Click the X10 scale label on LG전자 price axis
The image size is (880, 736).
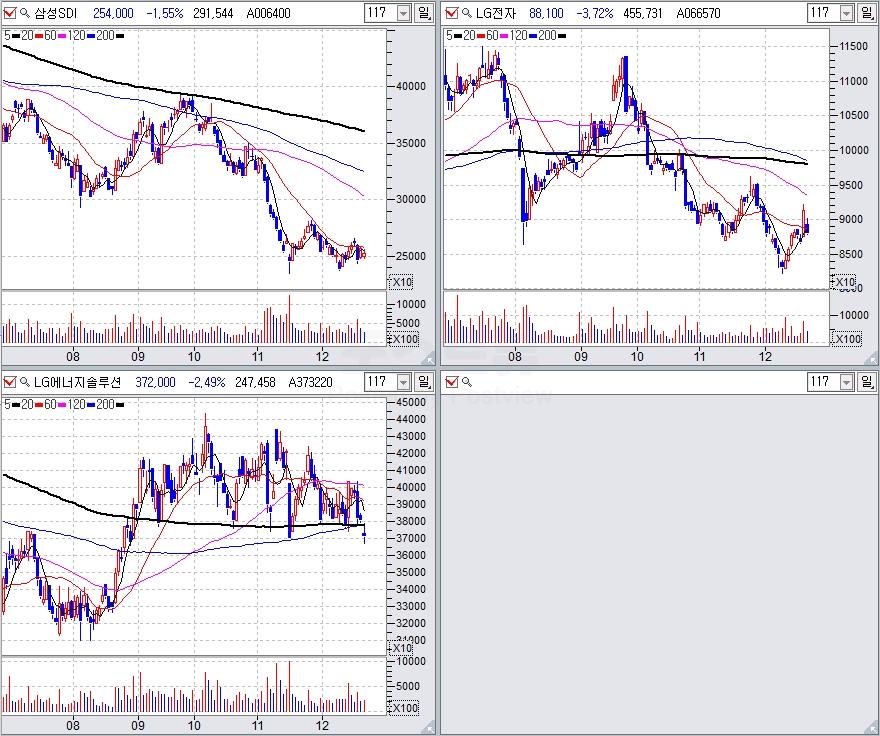click(845, 284)
